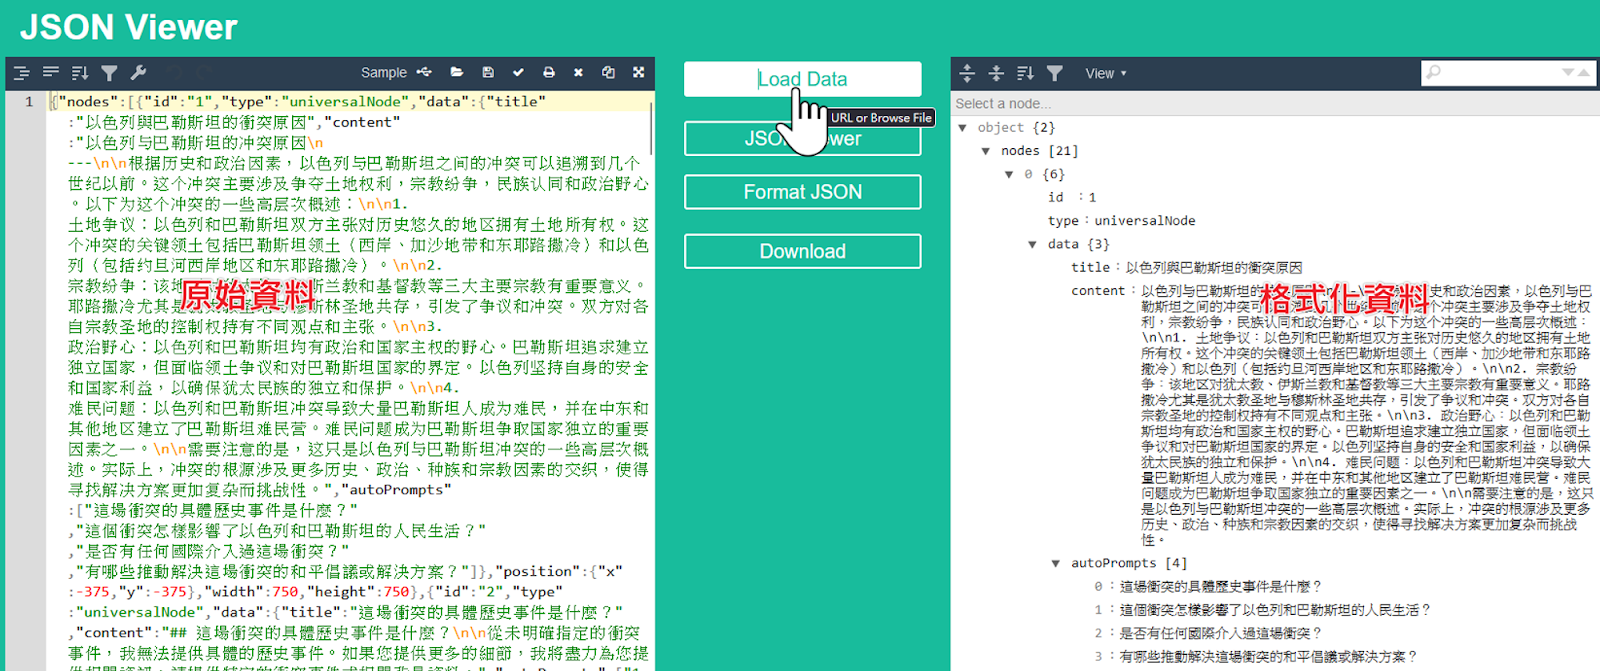Screen dimensions: 1600x671
Task: Click the JSON Viewer page title
Action: 129,27
